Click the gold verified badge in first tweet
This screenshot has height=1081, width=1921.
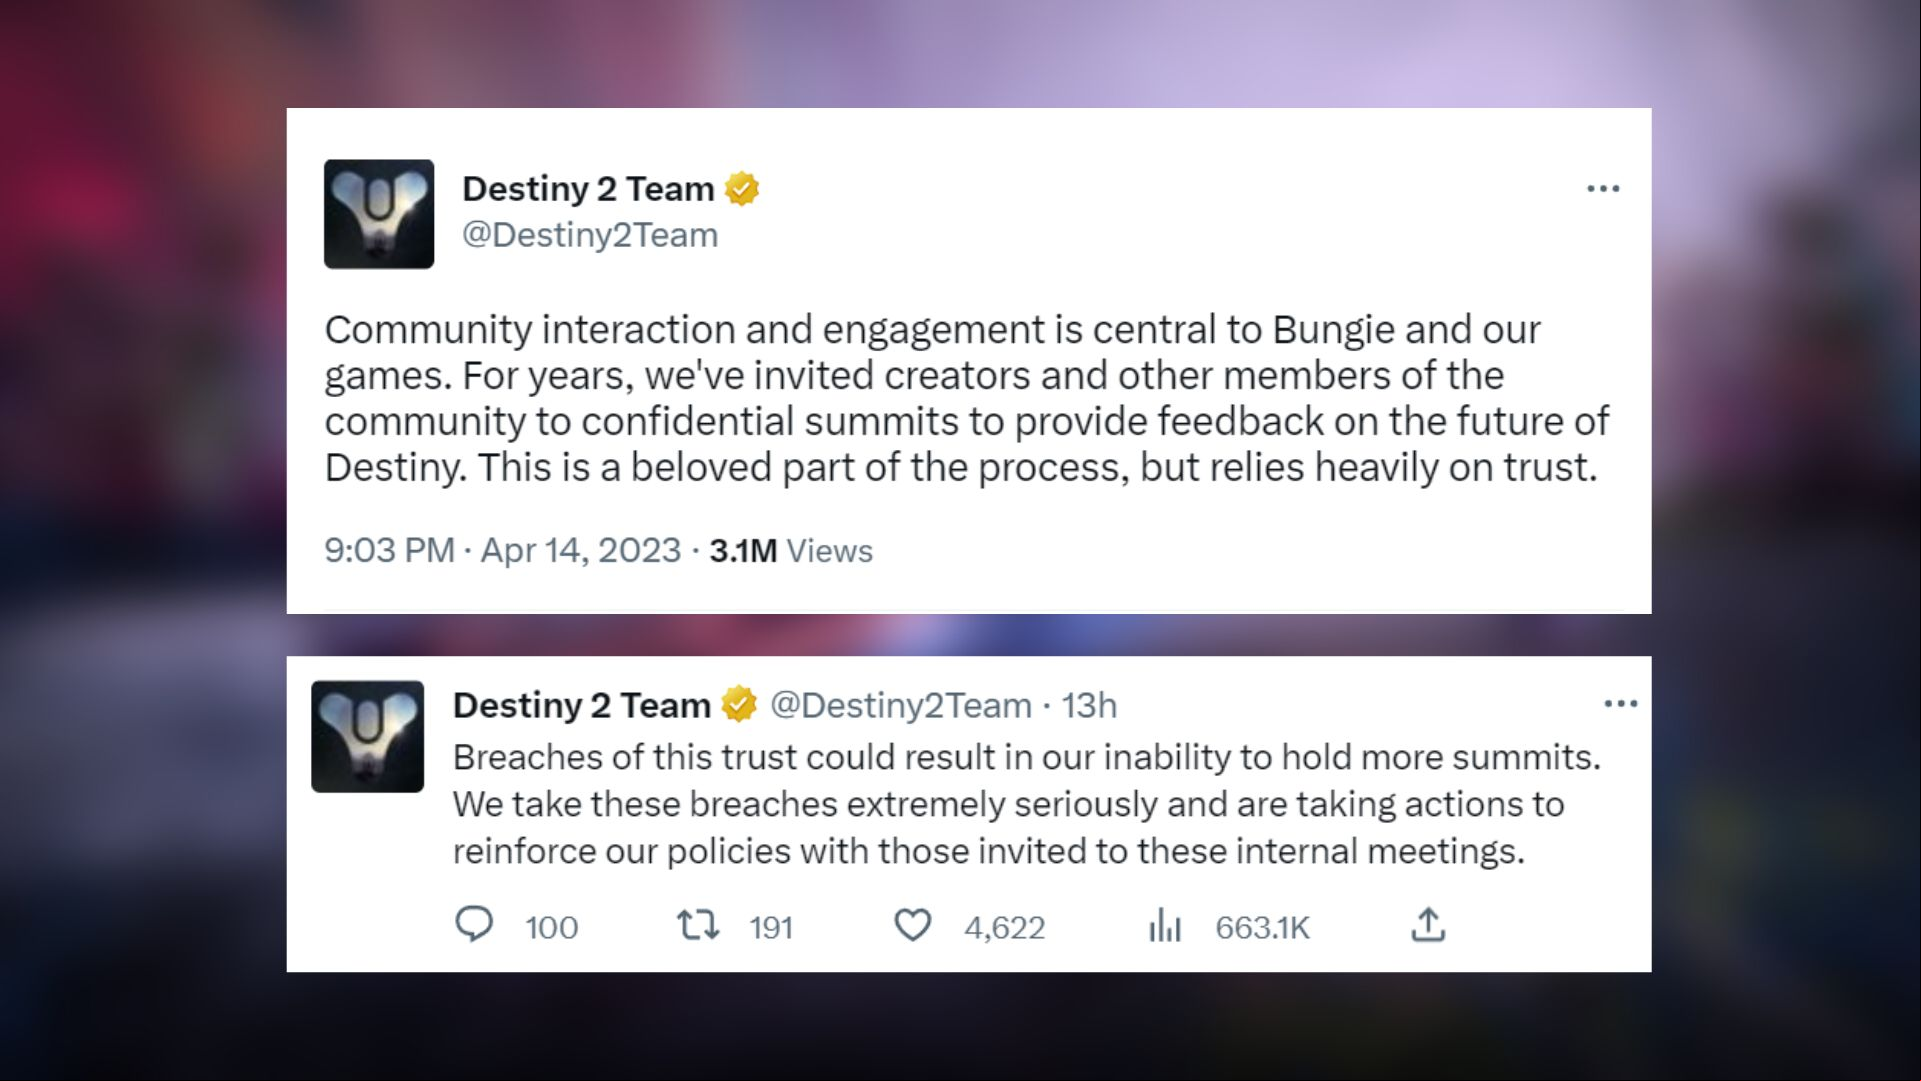pyautogui.click(x=741, y=189)
